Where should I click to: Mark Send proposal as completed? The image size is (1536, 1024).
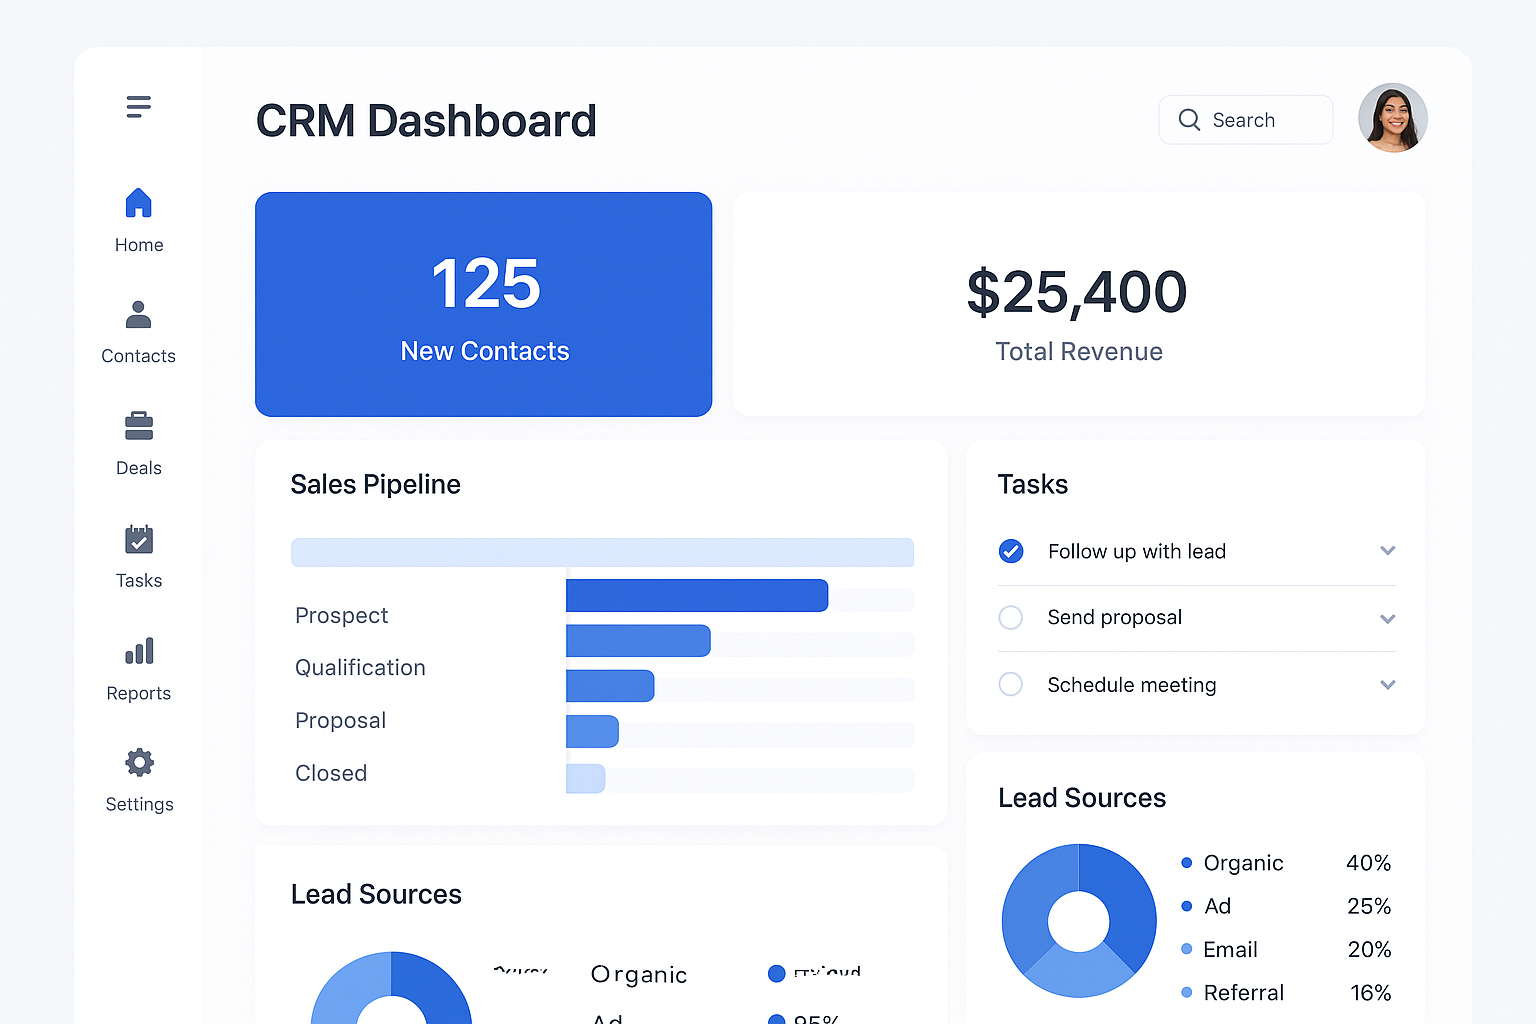pyautogui.click(x=1010, y=618)
